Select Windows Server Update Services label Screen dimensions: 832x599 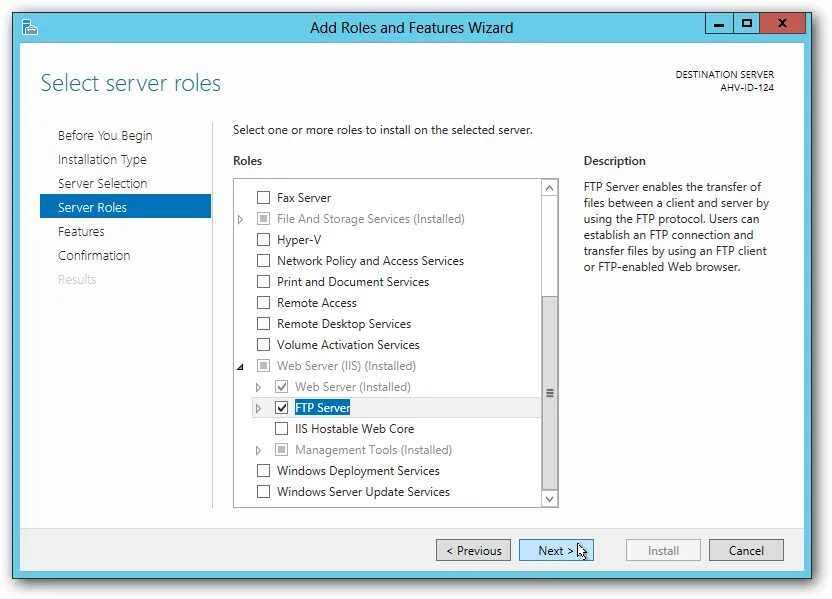pyautogui.click(x=363, y=492)
